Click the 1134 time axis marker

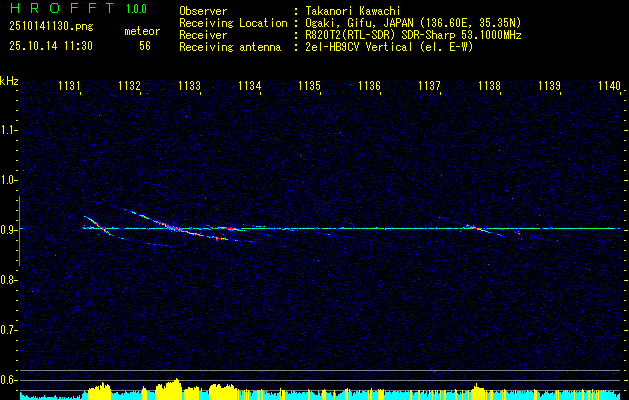(x=250, y=85)
